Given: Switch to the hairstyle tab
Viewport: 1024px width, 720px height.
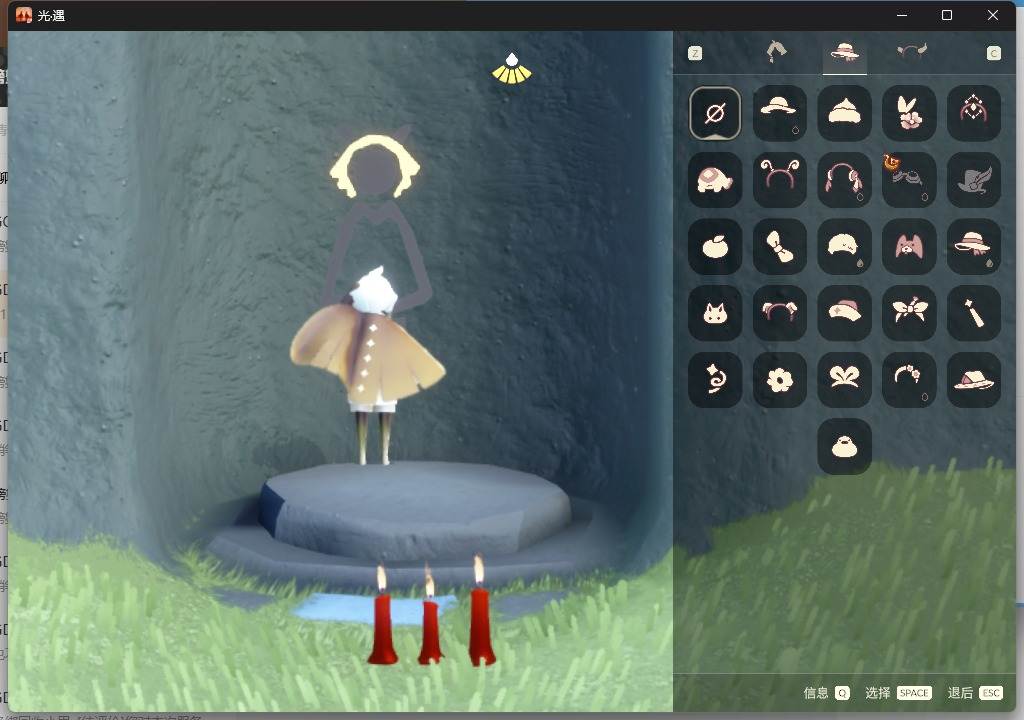Looking at the screenshot, I should tap(776, 52).
